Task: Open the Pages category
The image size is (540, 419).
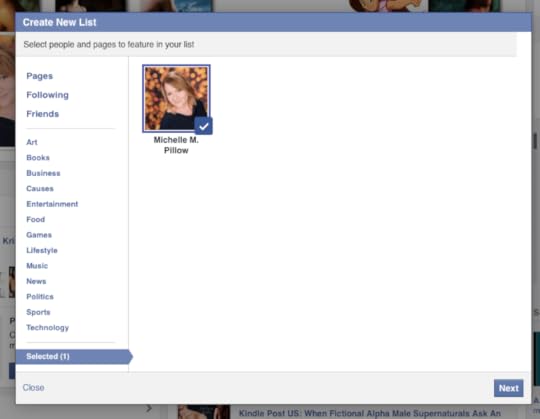Action: pyautogui.click(x=40, y=76)
